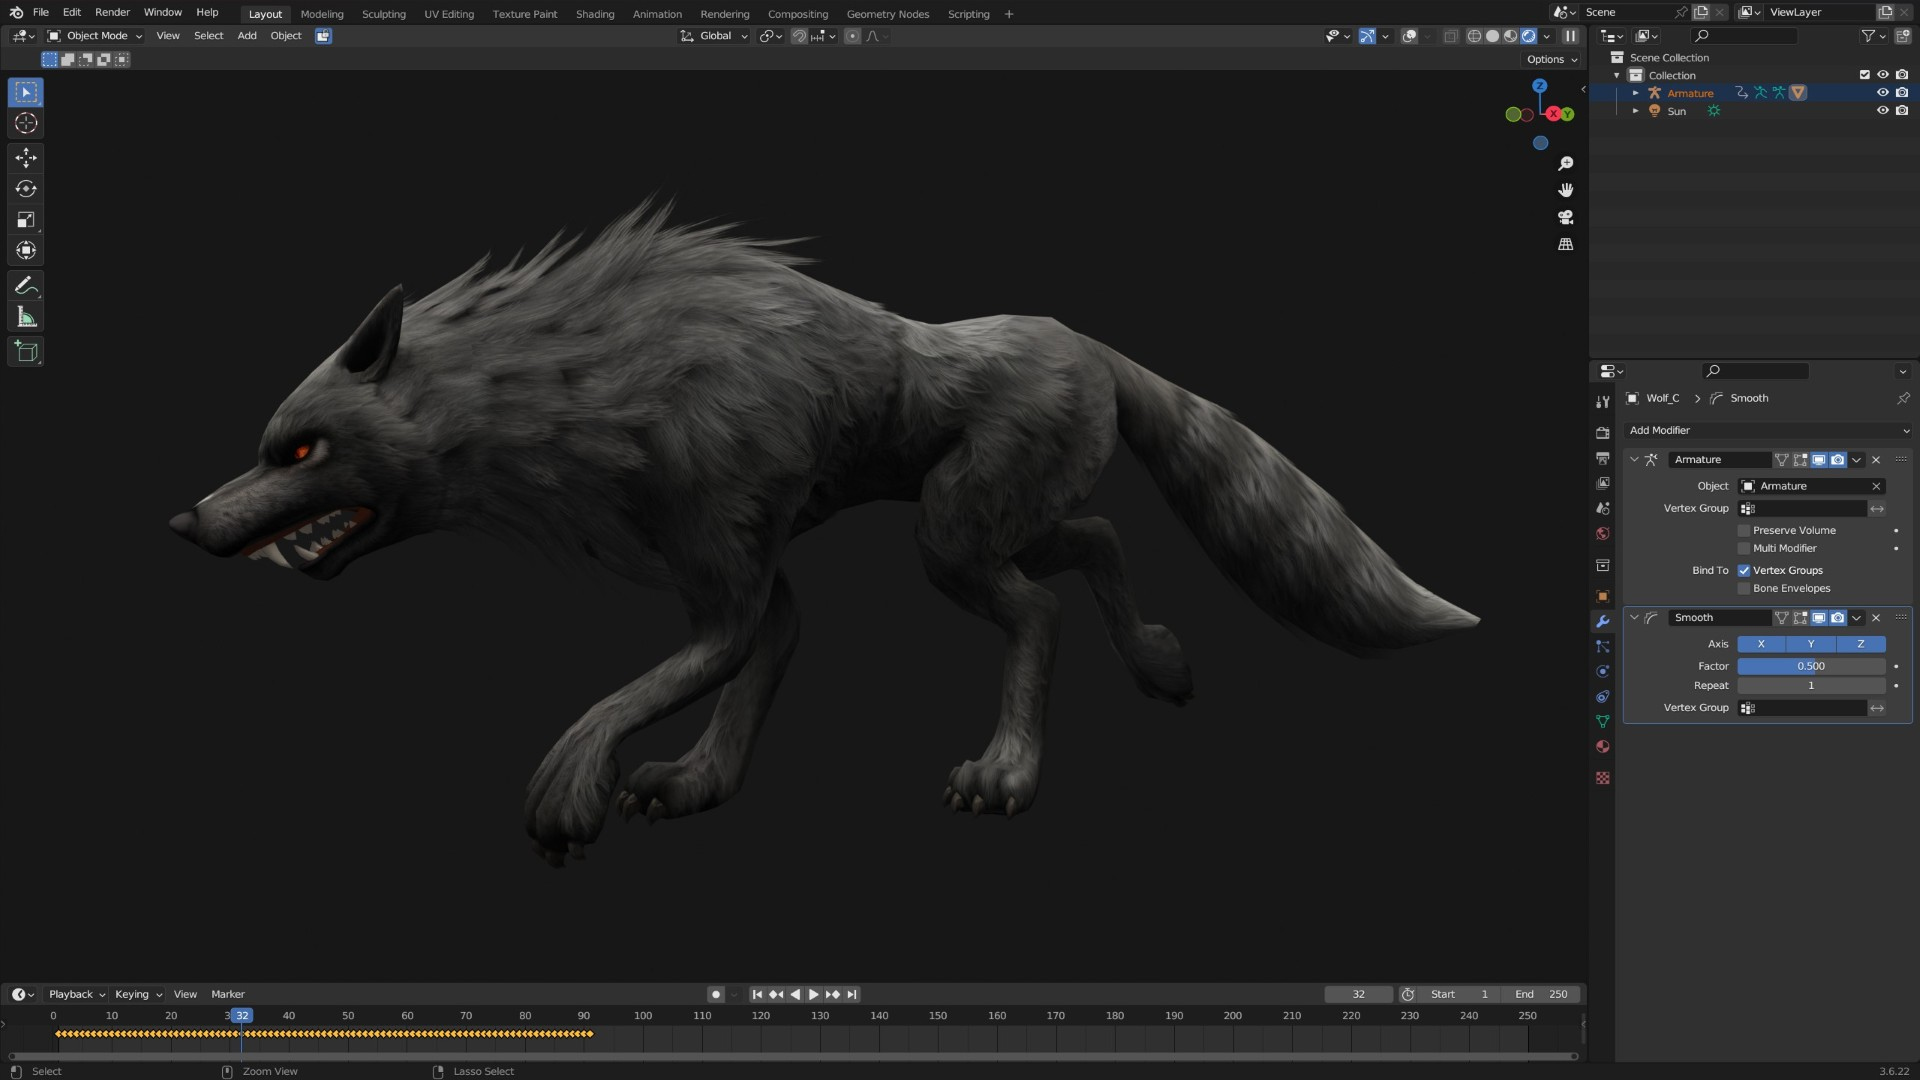Open the Global transform orientation dropdown
Image resolution: width=1920 pixels, height=1080 pixels.
tap(714, 36)
